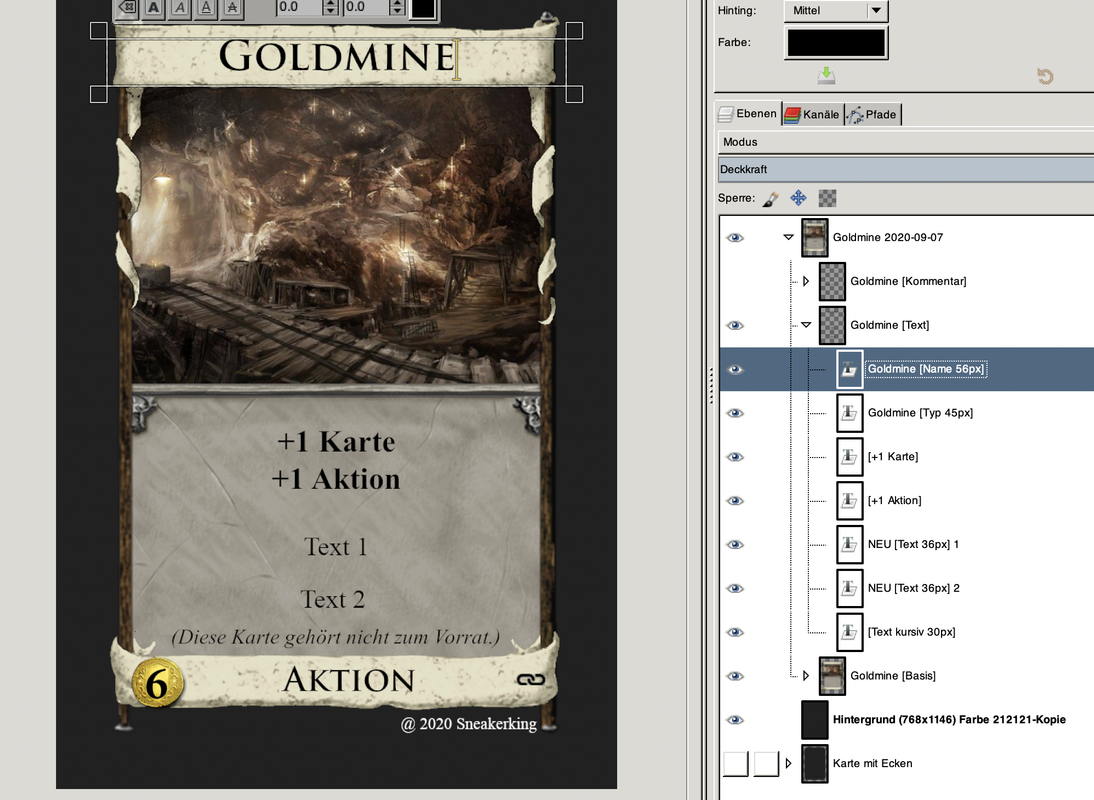The image size is (1094, 800).
Task: Click the Karte mit Ecken link box
Action: tap(766, 764)
